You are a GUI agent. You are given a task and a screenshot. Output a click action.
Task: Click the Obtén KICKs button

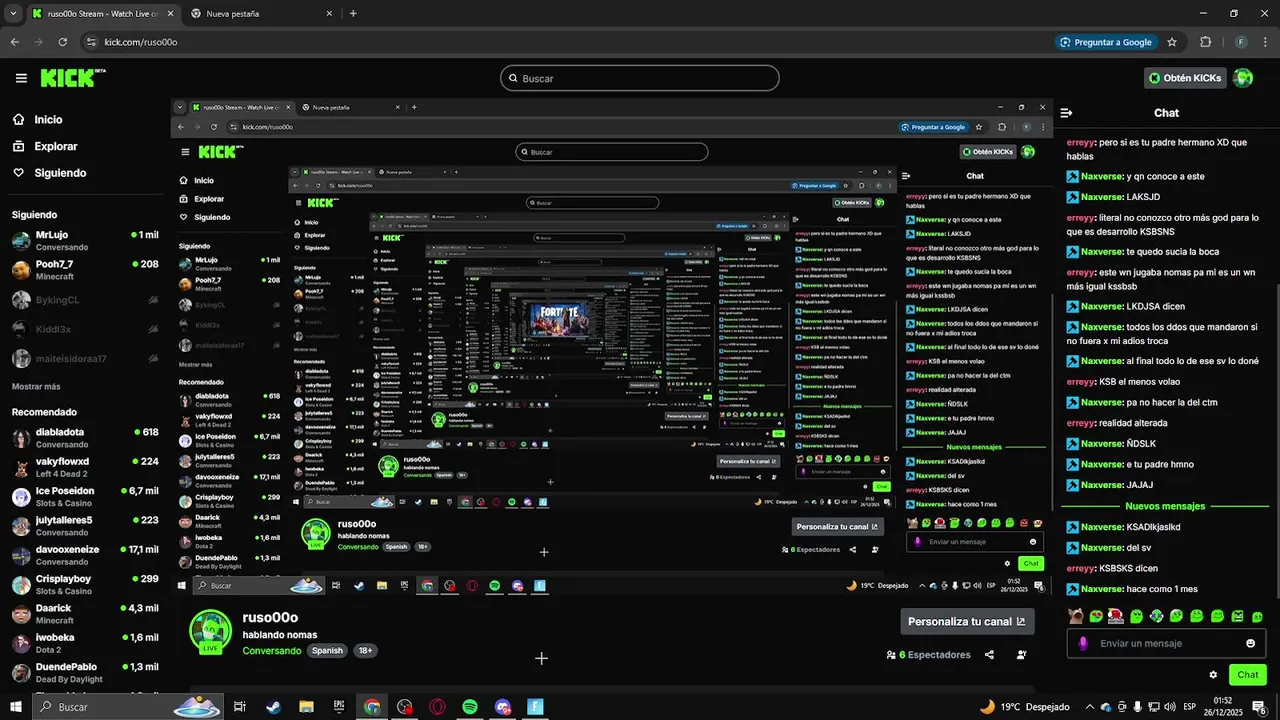pyautogui.click(x=1185, y=78)
